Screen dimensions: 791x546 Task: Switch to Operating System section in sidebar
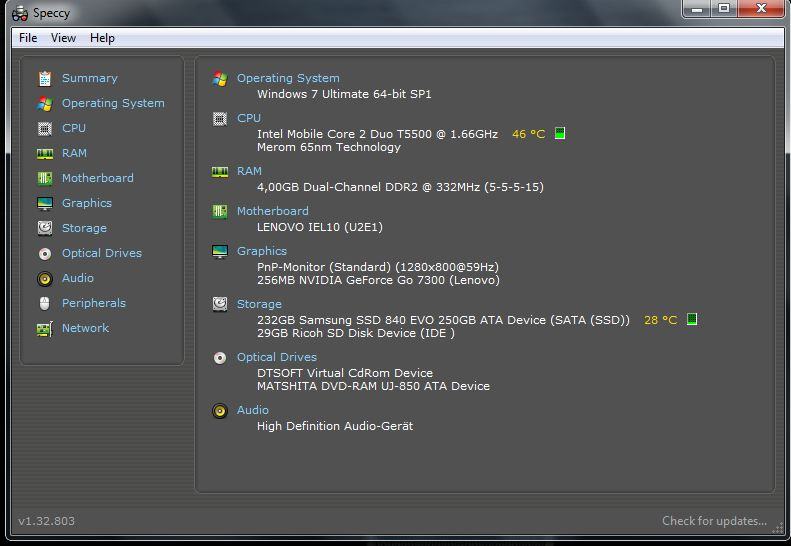[x=113, y=103]
